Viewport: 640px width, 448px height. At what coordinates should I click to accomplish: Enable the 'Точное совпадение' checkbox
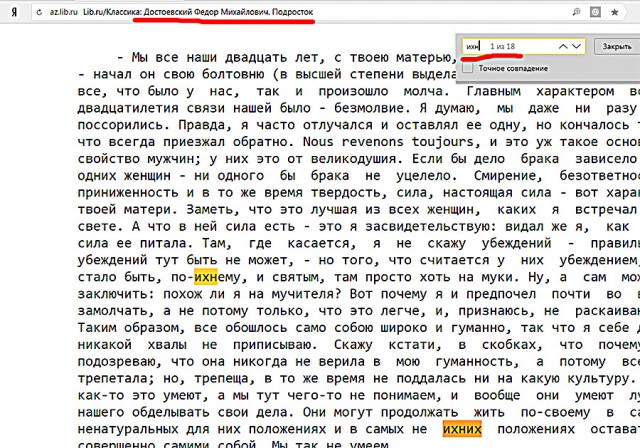pos(468,68)
